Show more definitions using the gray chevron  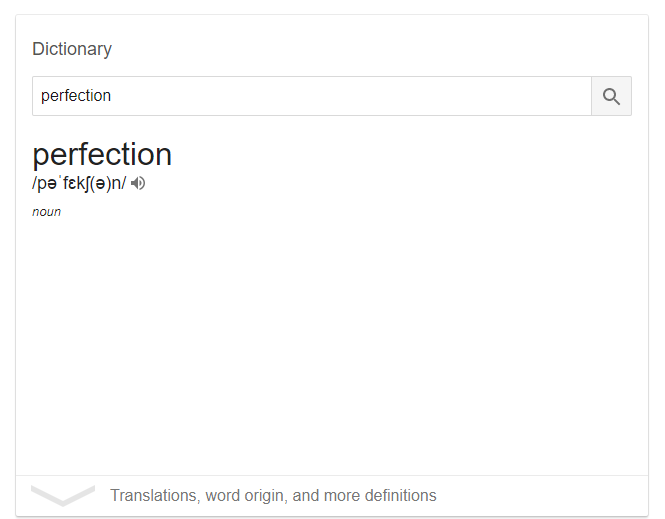(63, 496)
